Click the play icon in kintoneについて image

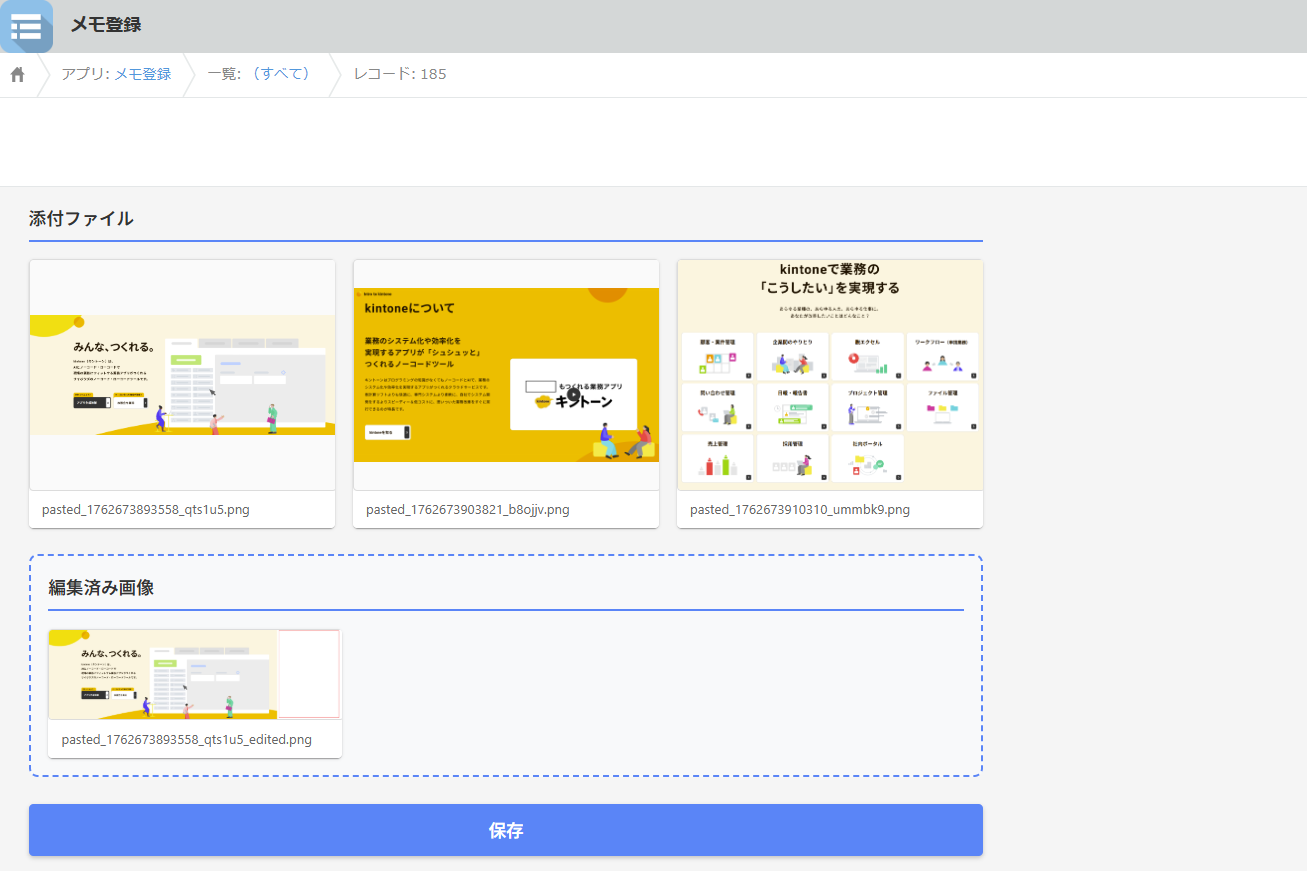click(x=573, y=394)
